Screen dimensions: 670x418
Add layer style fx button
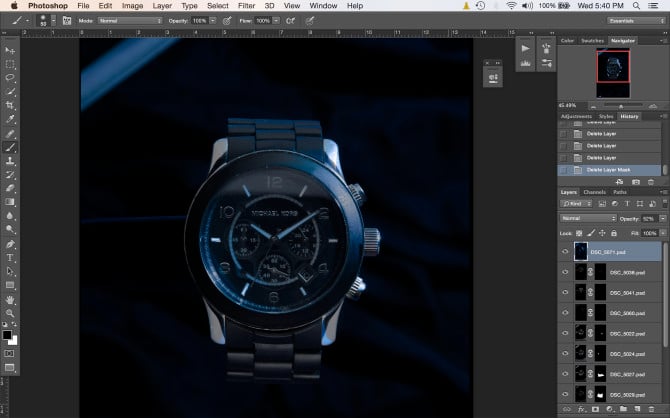pos(581,409)
